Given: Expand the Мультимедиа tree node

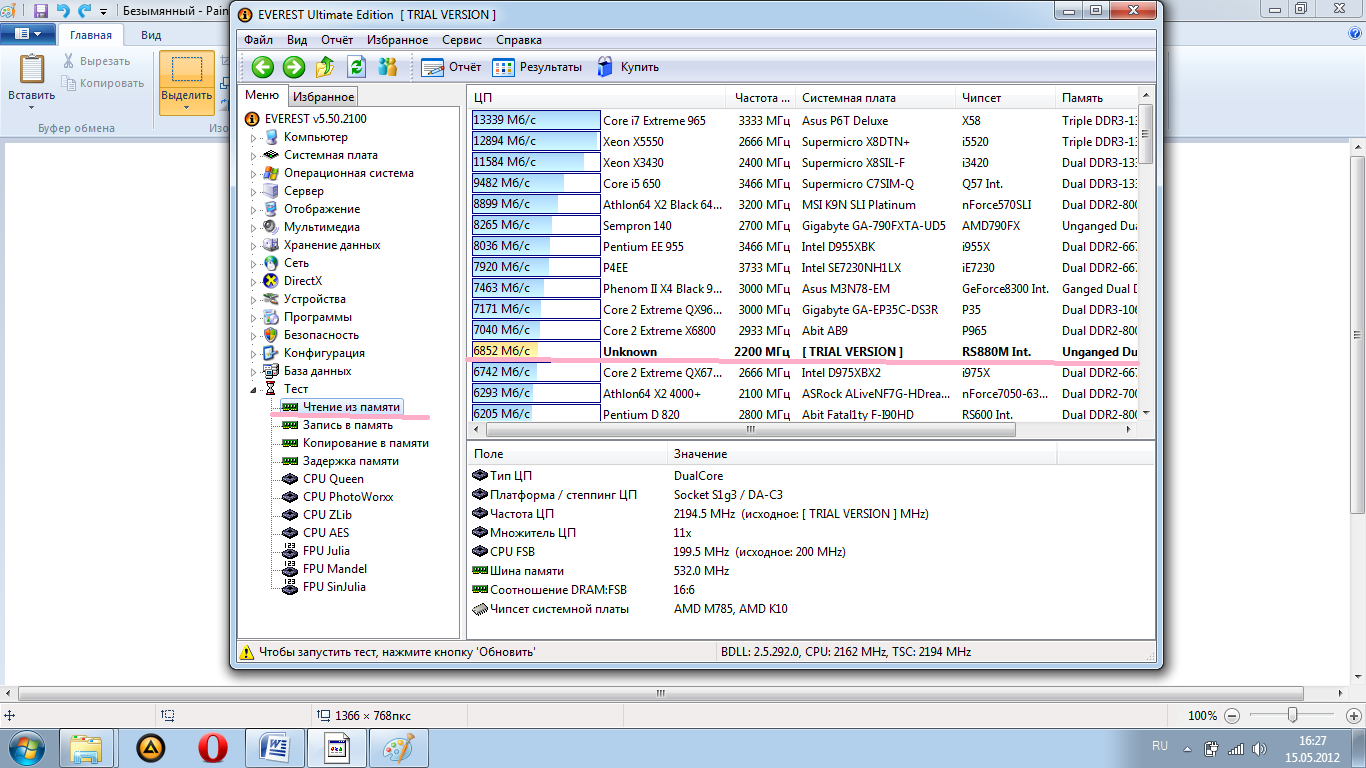Looking at the screenshot, I should click(253, 227).
